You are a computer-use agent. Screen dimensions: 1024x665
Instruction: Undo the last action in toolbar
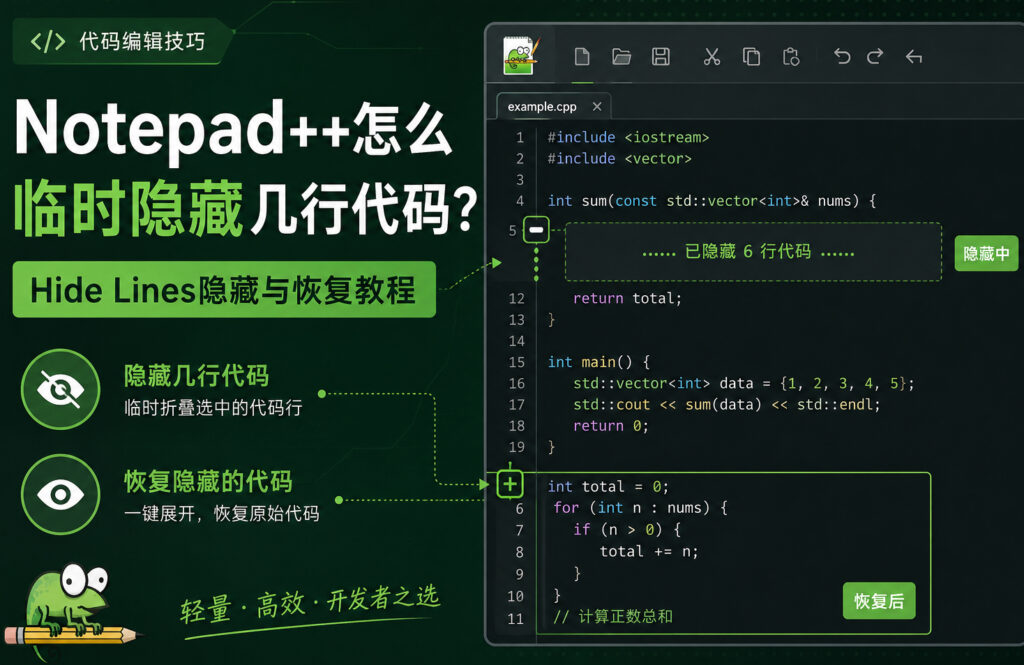pyautogui.click(x=842, y=57)
